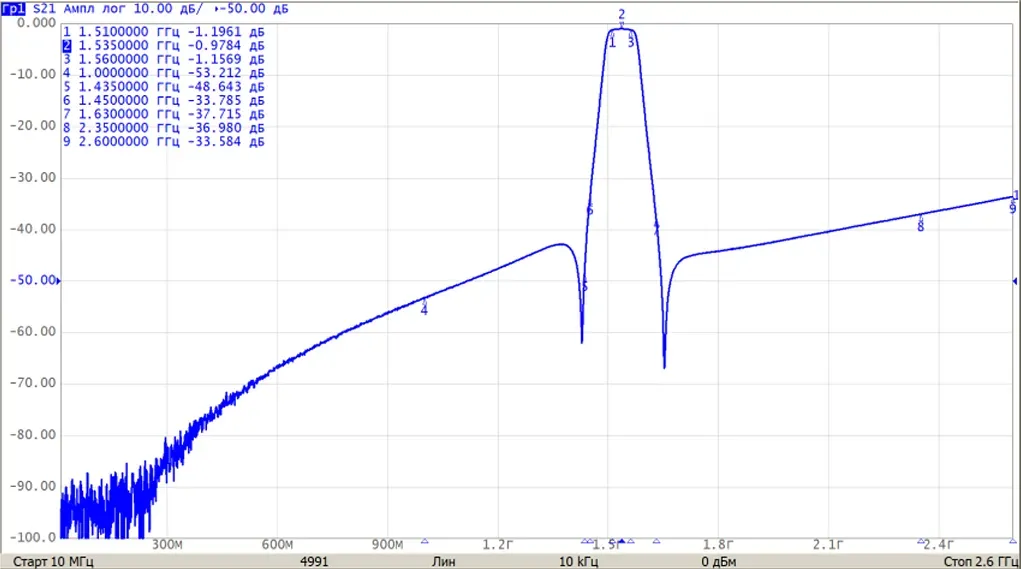This screenshot has width=1021, height=569.
Task: Select marker 9 row reading -33.584 дБ
Action: [163, 141]
